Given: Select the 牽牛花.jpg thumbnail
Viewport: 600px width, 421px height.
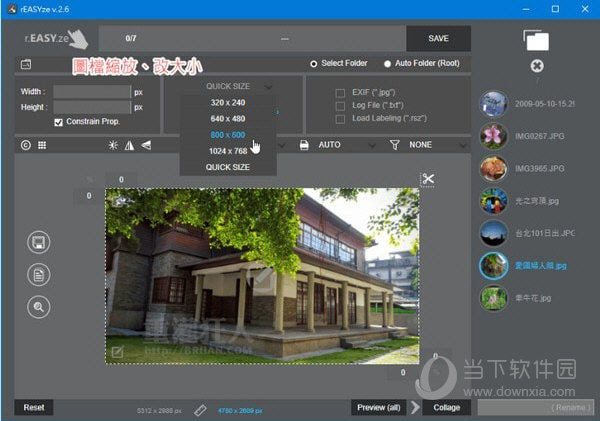Looking at the screenshot, I should (494, 298).
